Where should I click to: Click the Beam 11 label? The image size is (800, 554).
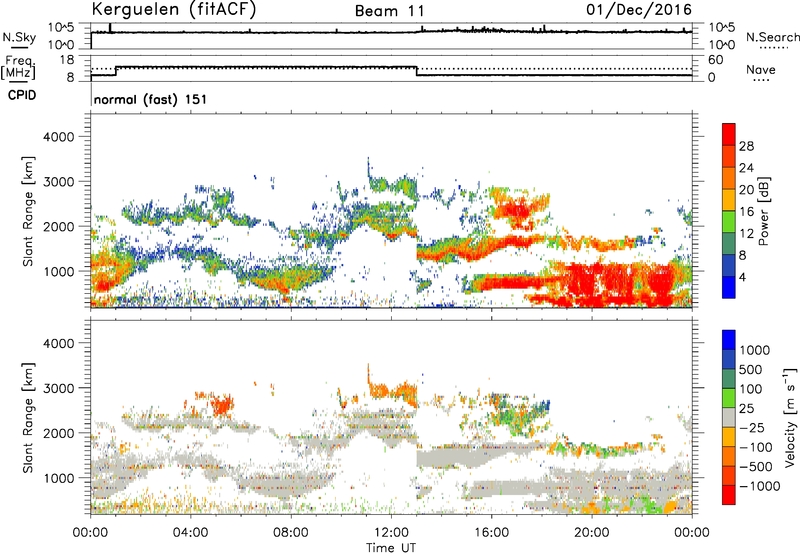coord(389,11)
